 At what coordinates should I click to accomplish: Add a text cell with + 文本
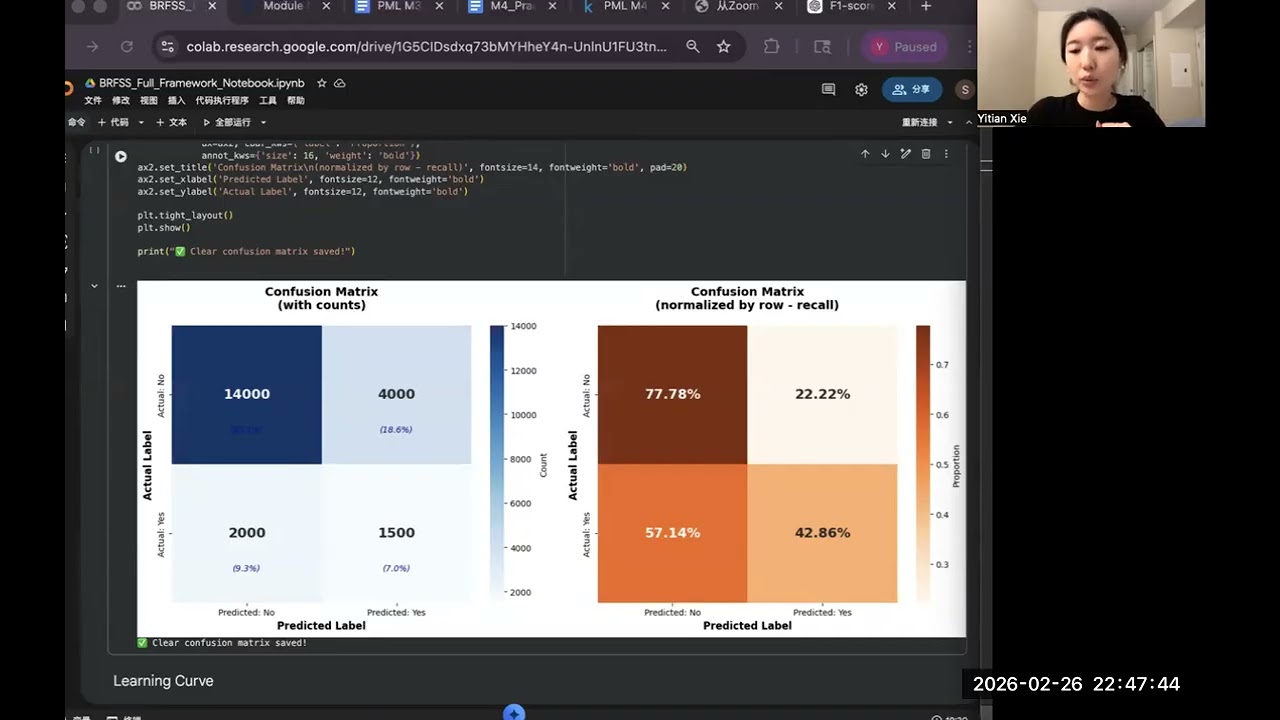tap(171, 122)
